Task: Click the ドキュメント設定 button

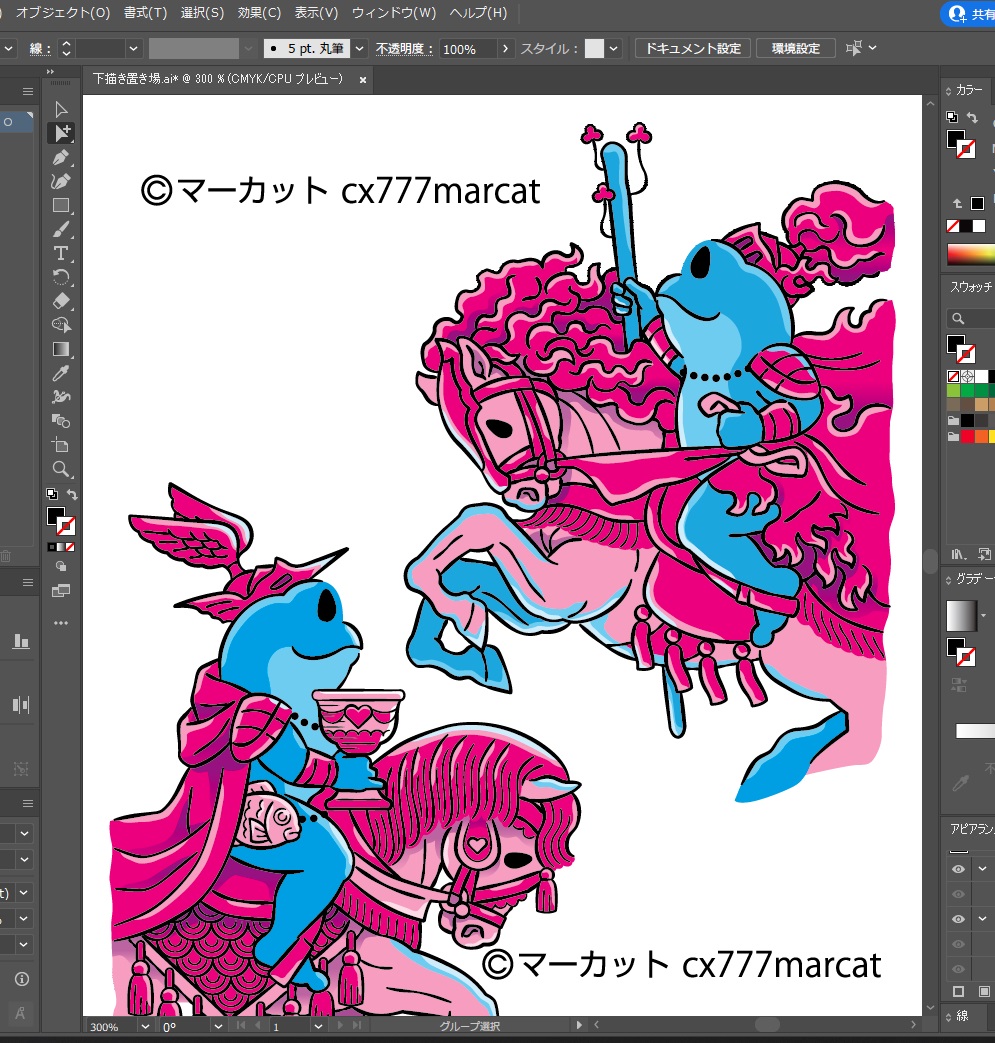Action: [x=693, y=48]
